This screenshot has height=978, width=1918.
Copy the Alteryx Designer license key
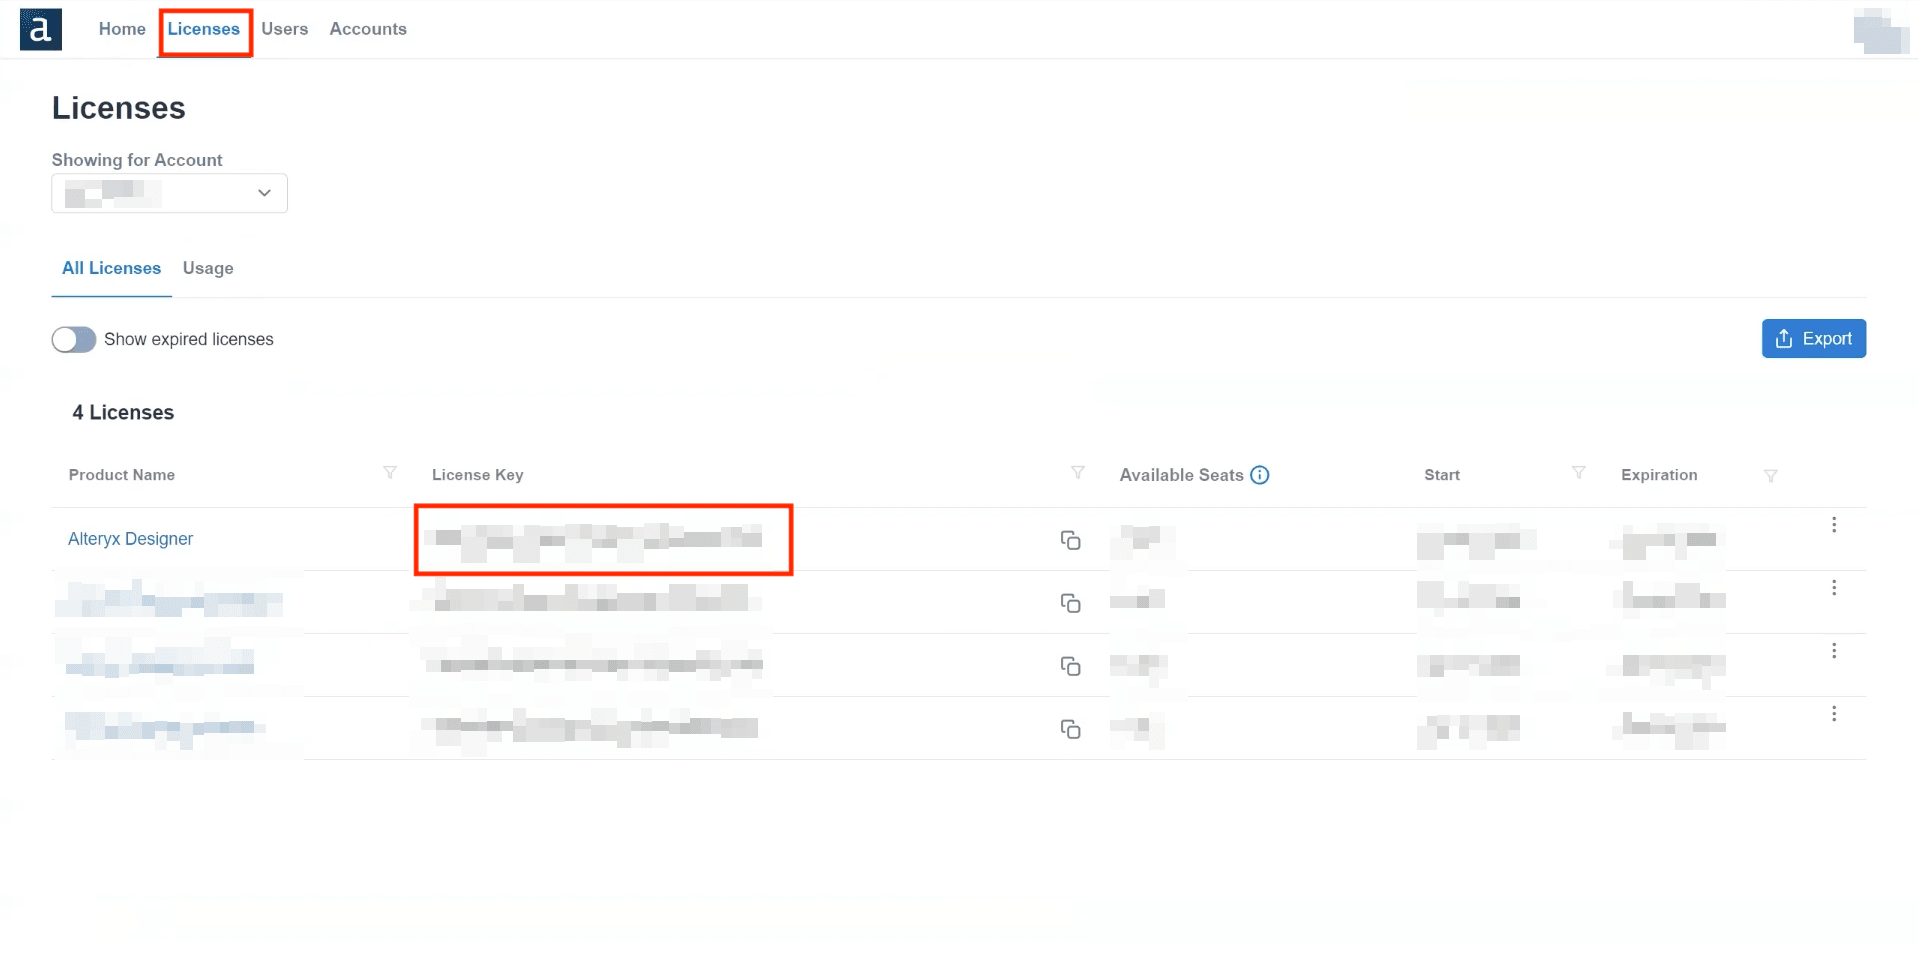(x=1070, y=540)
